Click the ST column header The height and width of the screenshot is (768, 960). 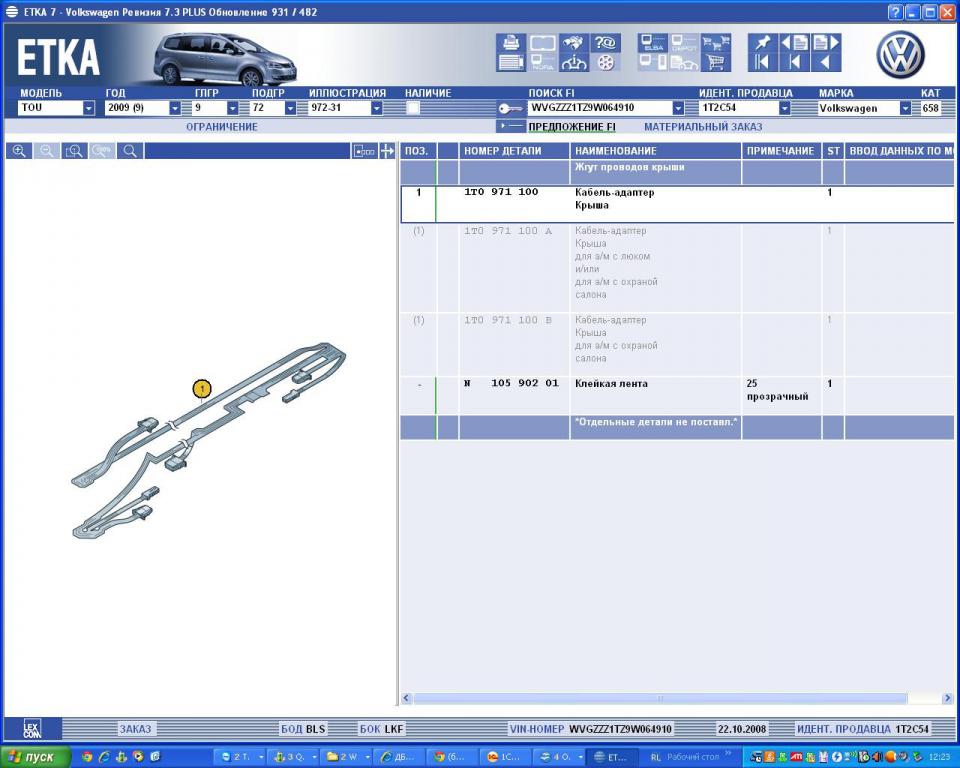[x=833, y=151]
